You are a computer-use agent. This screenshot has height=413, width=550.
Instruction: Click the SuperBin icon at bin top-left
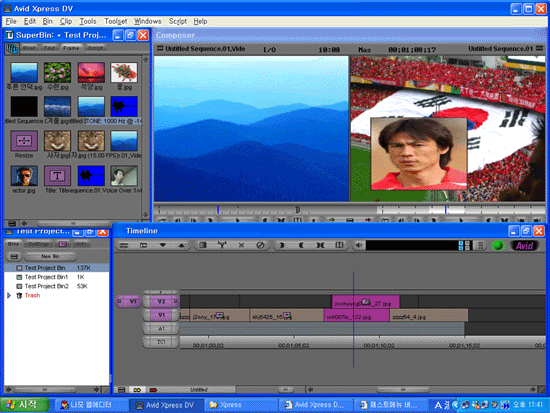pyautogui.click(x=12, y=48)
